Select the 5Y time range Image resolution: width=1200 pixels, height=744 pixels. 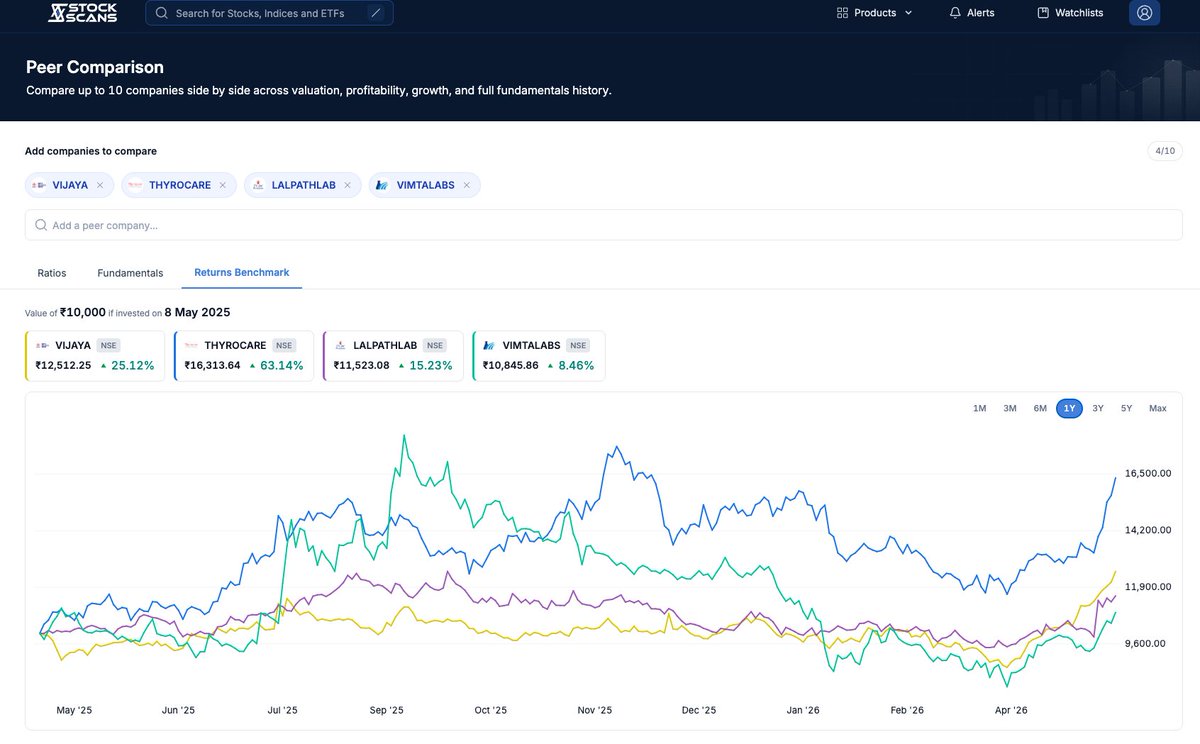coord(1127,408)
